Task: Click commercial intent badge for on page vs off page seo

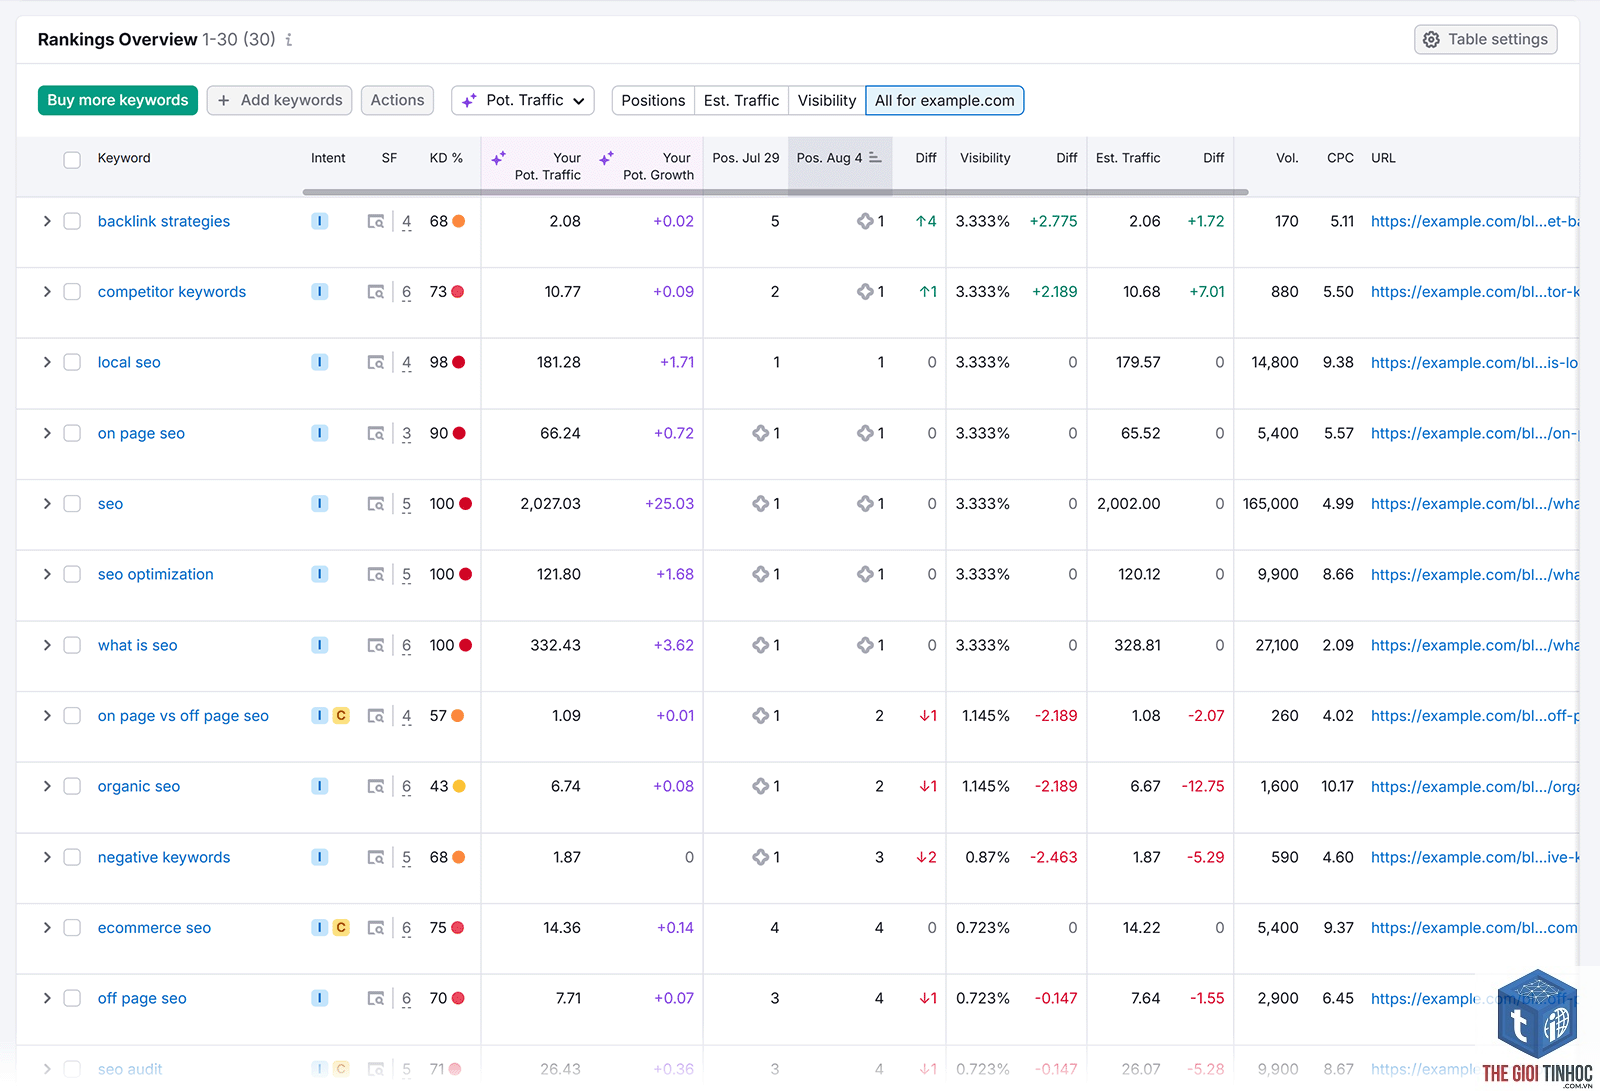Action: [x=341, y=716]
